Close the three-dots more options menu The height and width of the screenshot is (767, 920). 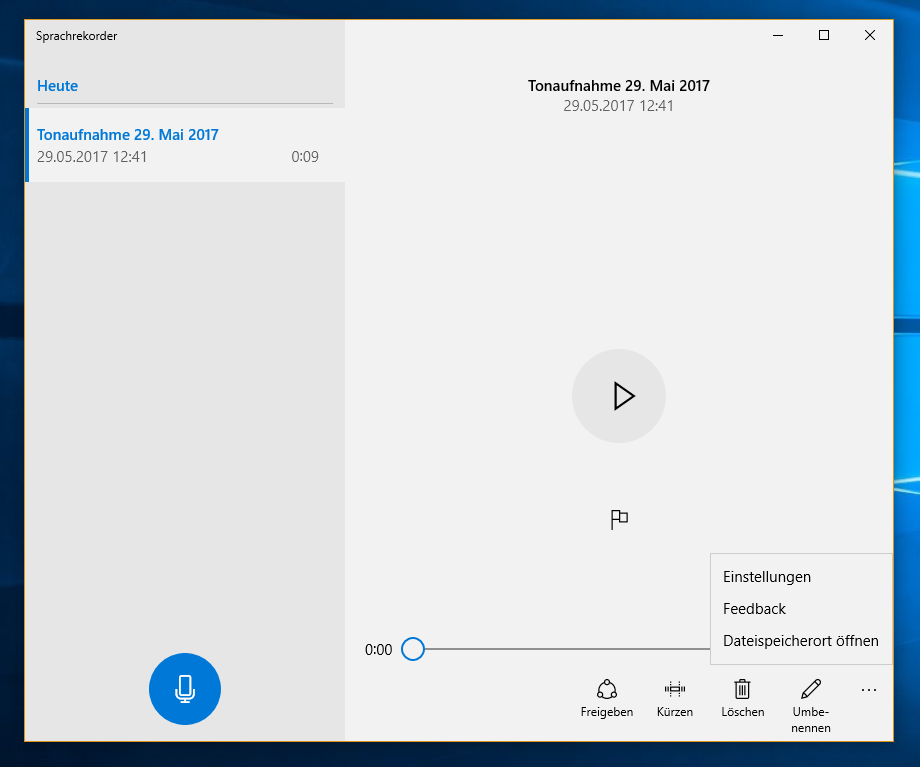point(868,690)
